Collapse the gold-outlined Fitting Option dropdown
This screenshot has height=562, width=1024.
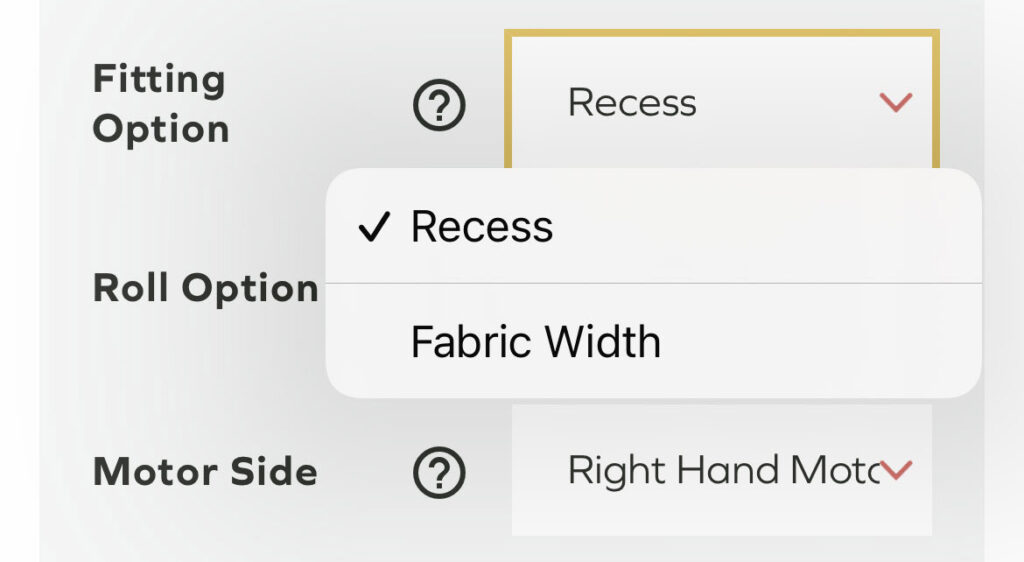click(720, 102)
